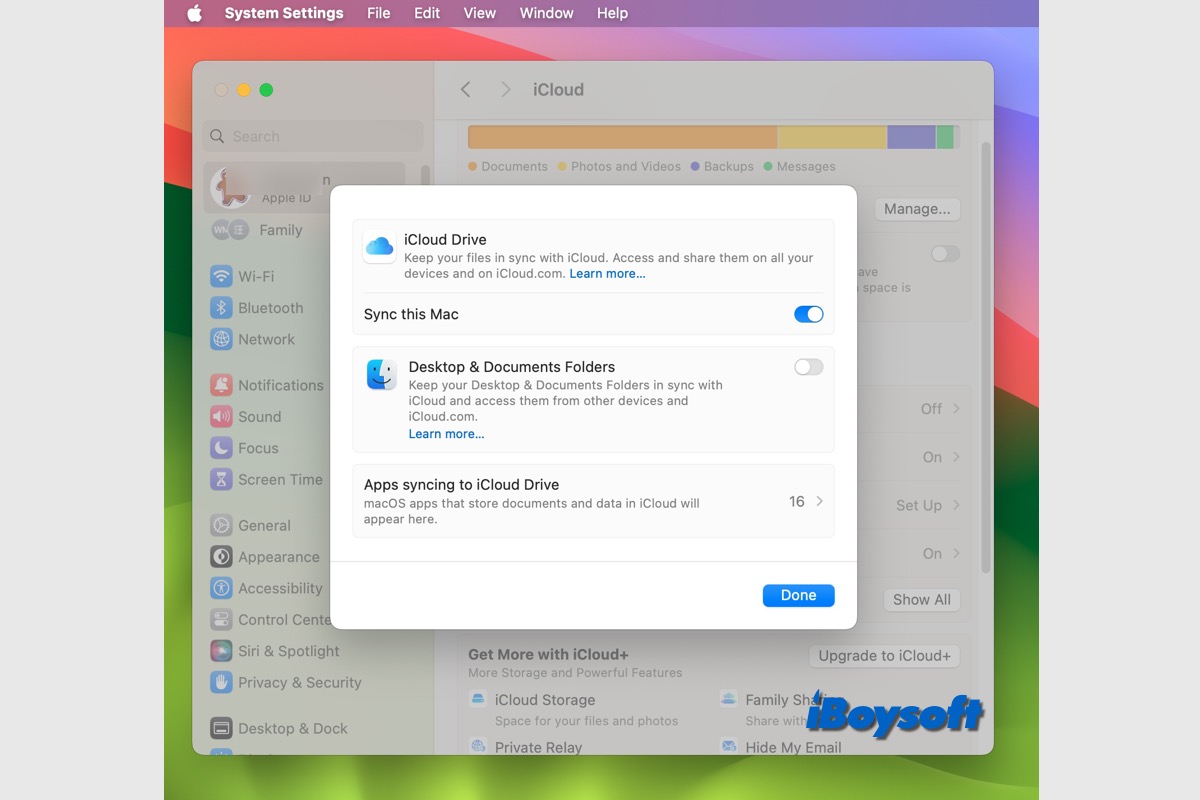Viewport: 1200px width, 800px height.
Task: Open the Help menu
Action: tap(612, 13)
